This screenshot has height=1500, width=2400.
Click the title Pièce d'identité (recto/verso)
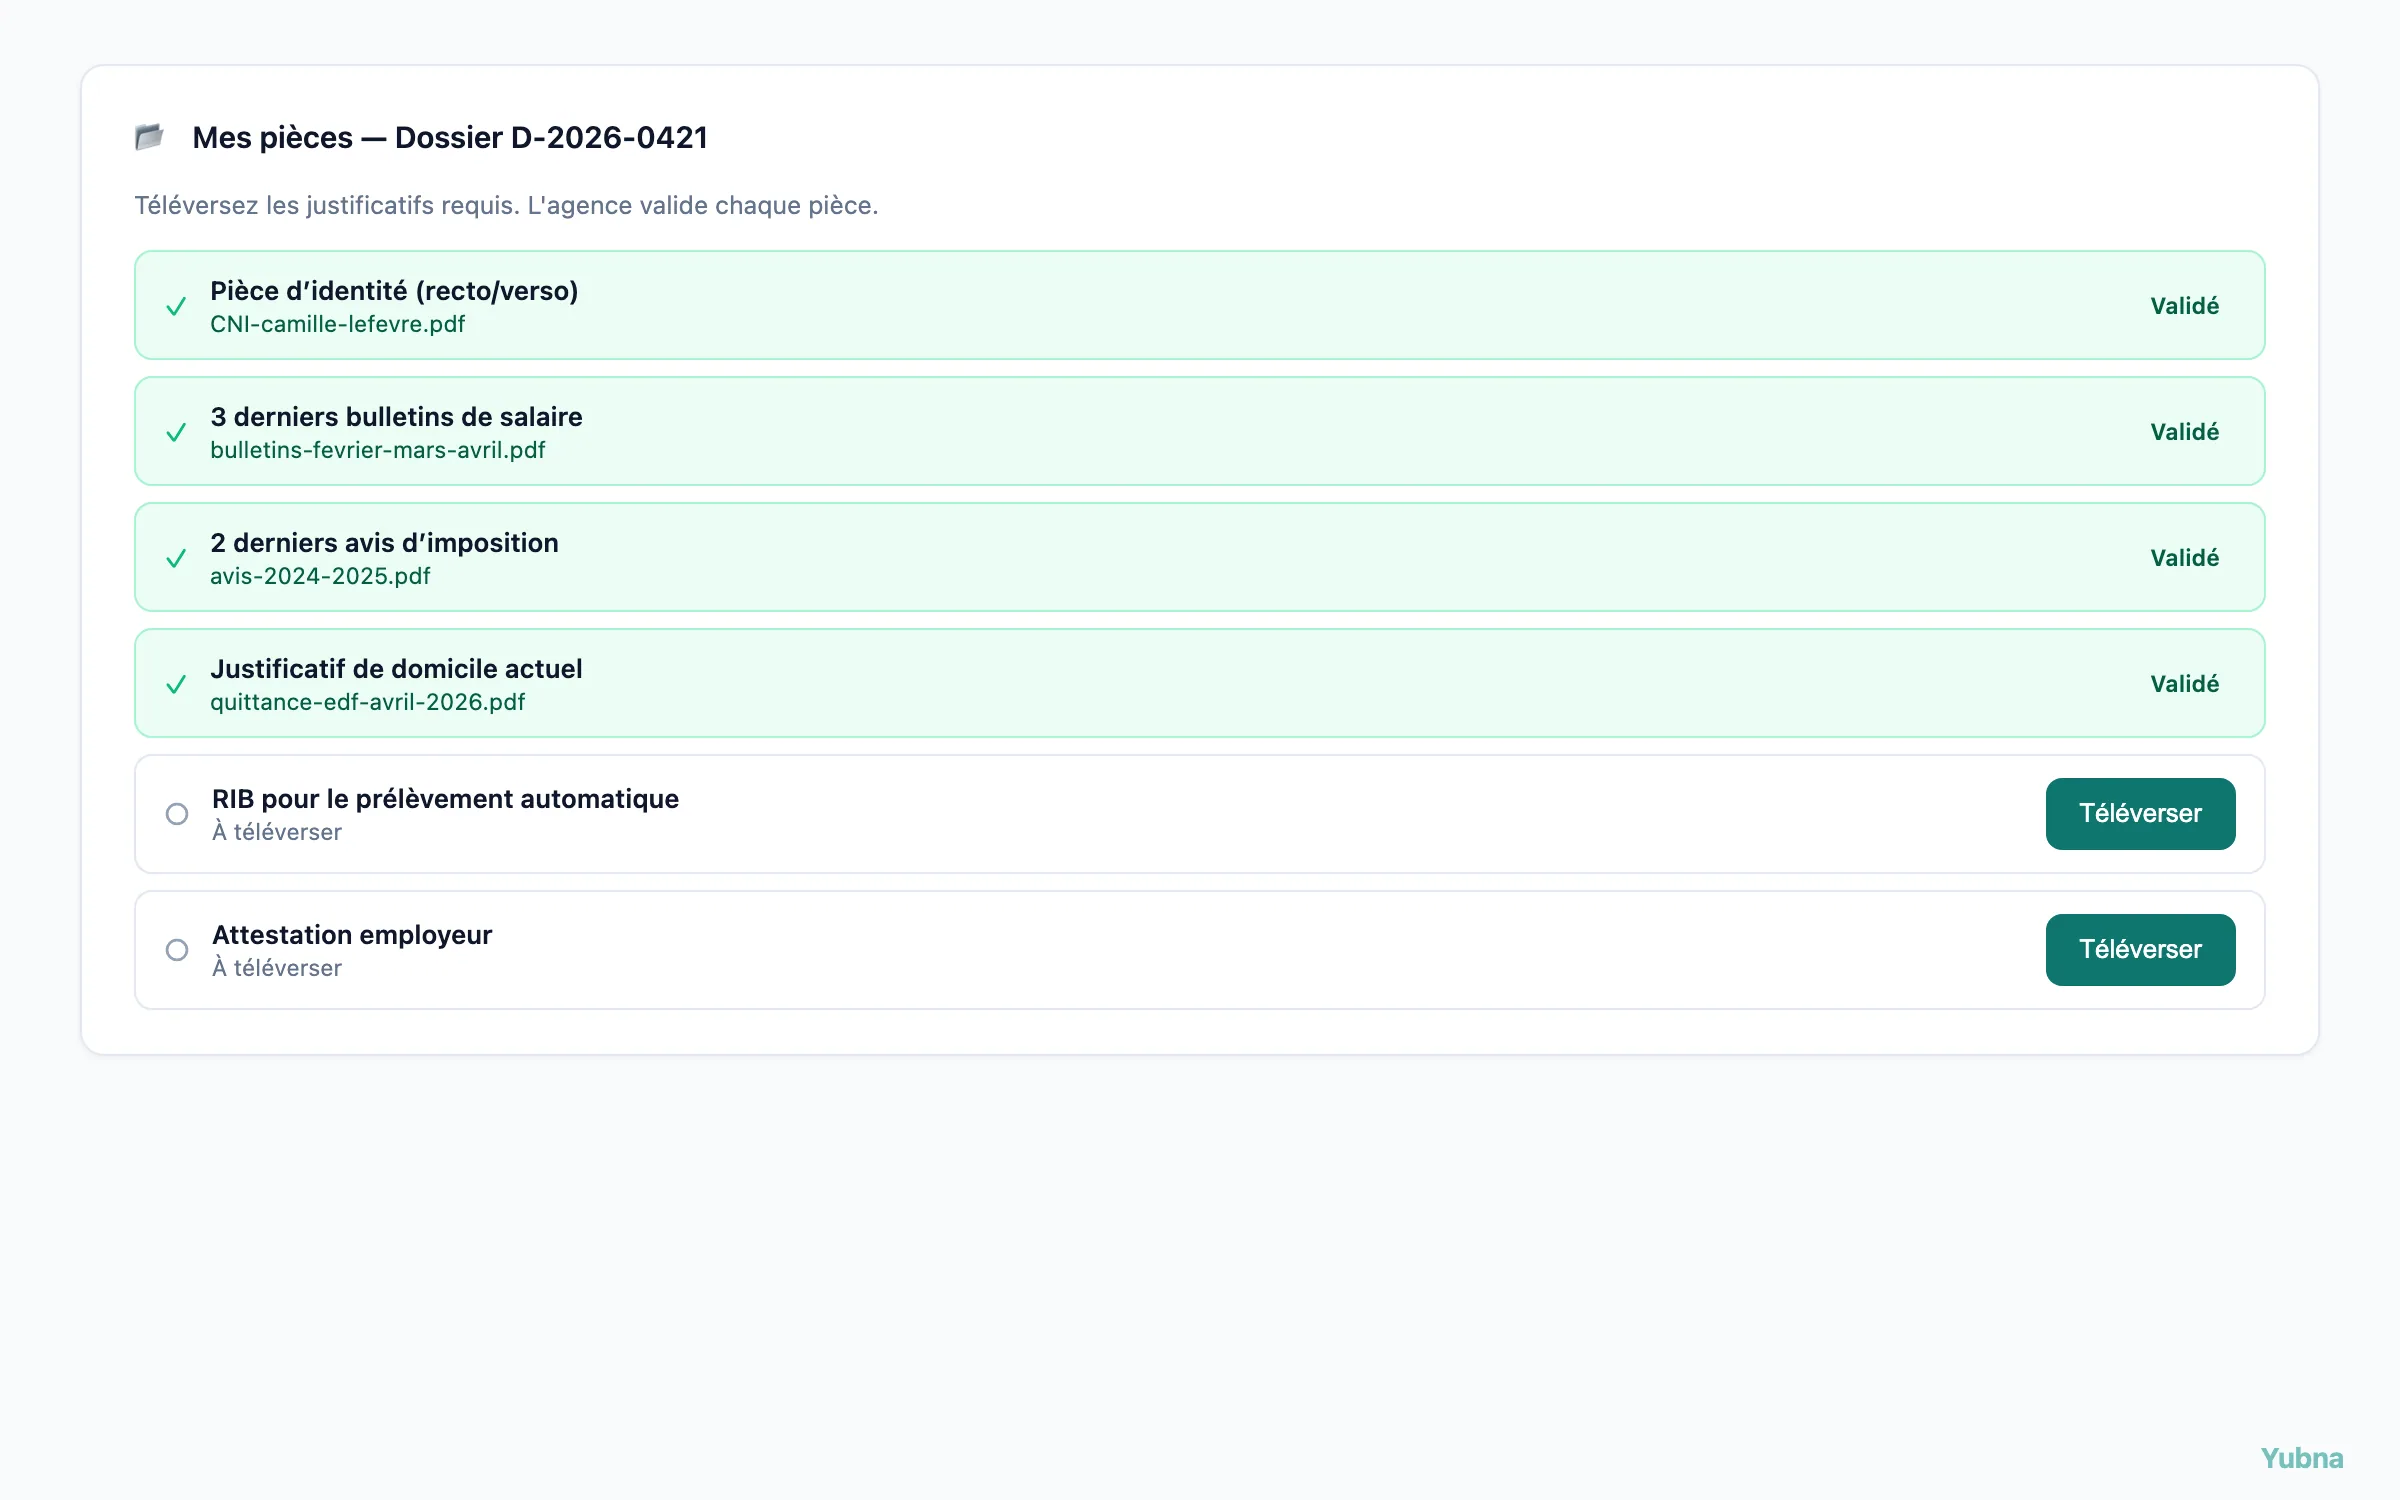click(394, 291)
